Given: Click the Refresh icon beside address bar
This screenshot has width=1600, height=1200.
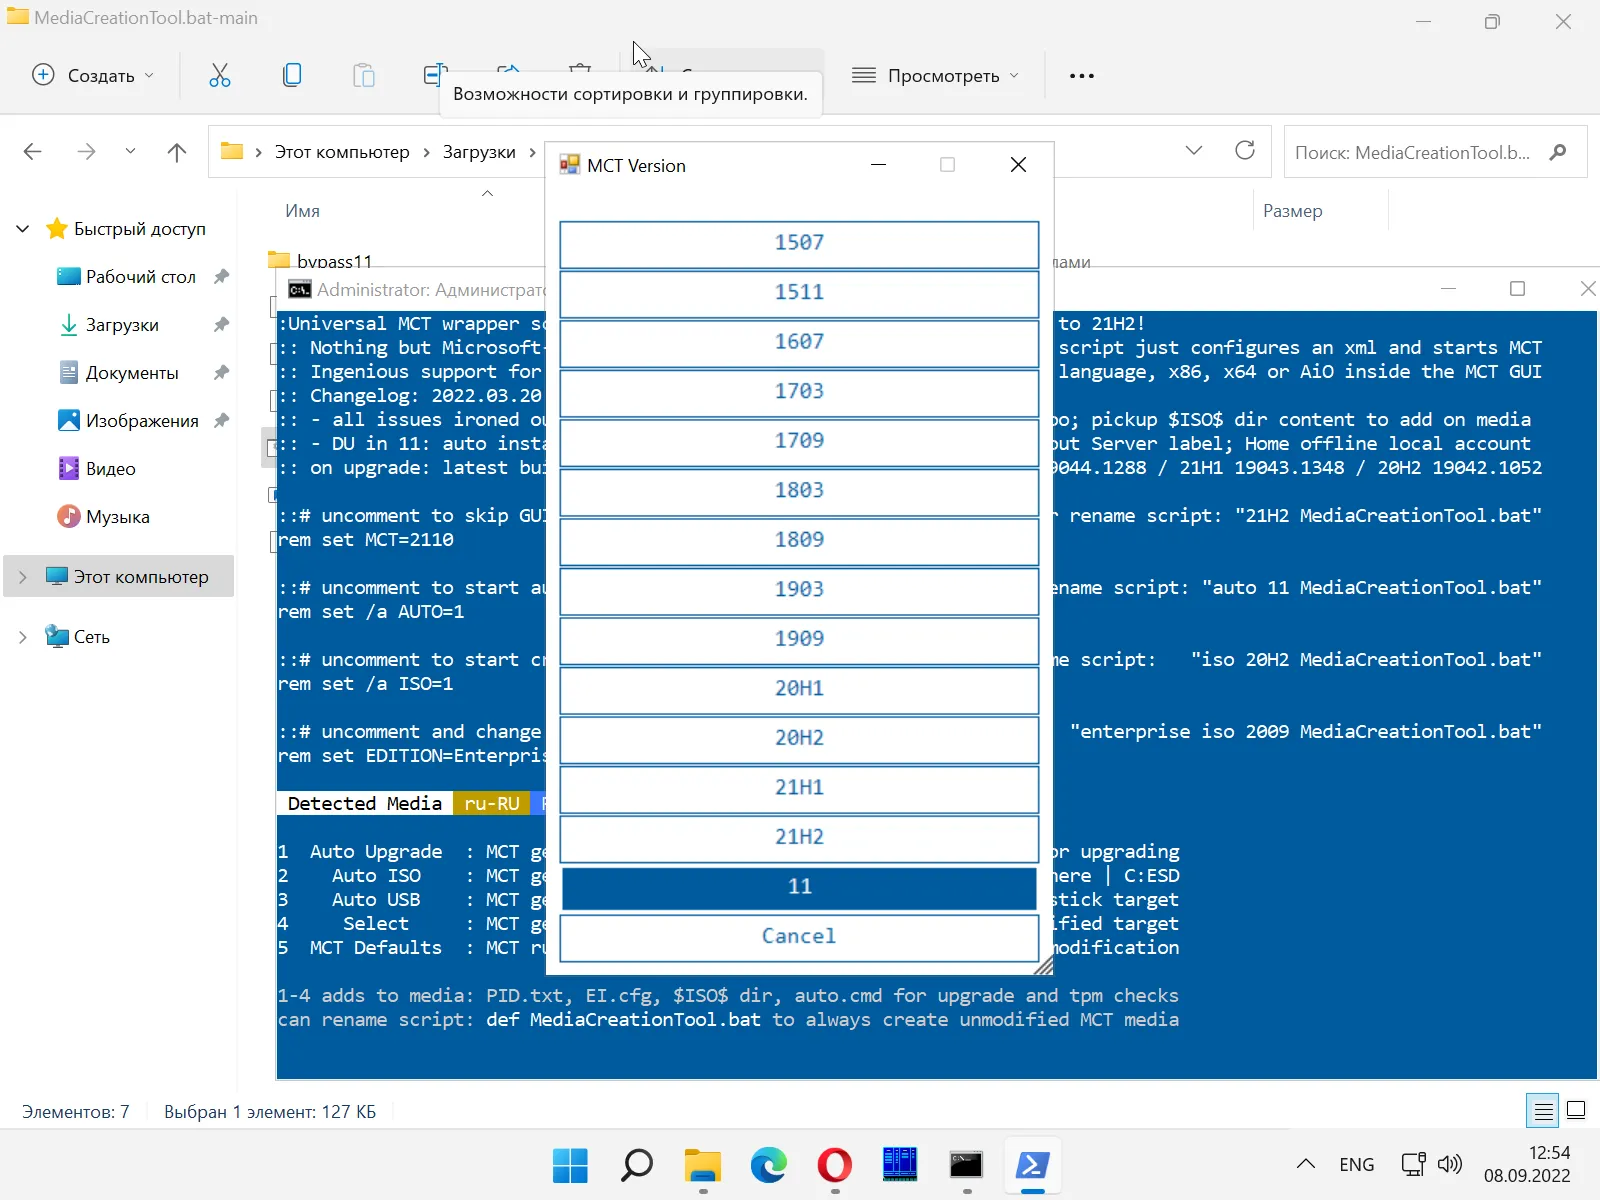Looking at the screenshot, I should pos(1245,151).
